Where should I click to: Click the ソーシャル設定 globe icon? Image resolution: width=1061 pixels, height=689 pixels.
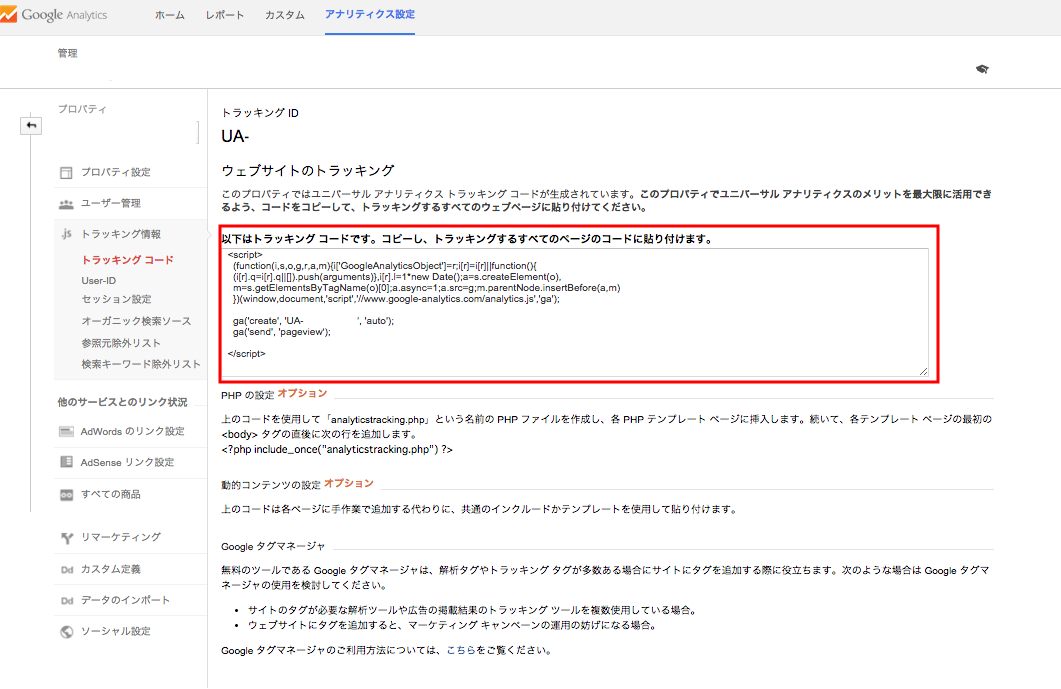pyautogui.click(x=66, y=632)
